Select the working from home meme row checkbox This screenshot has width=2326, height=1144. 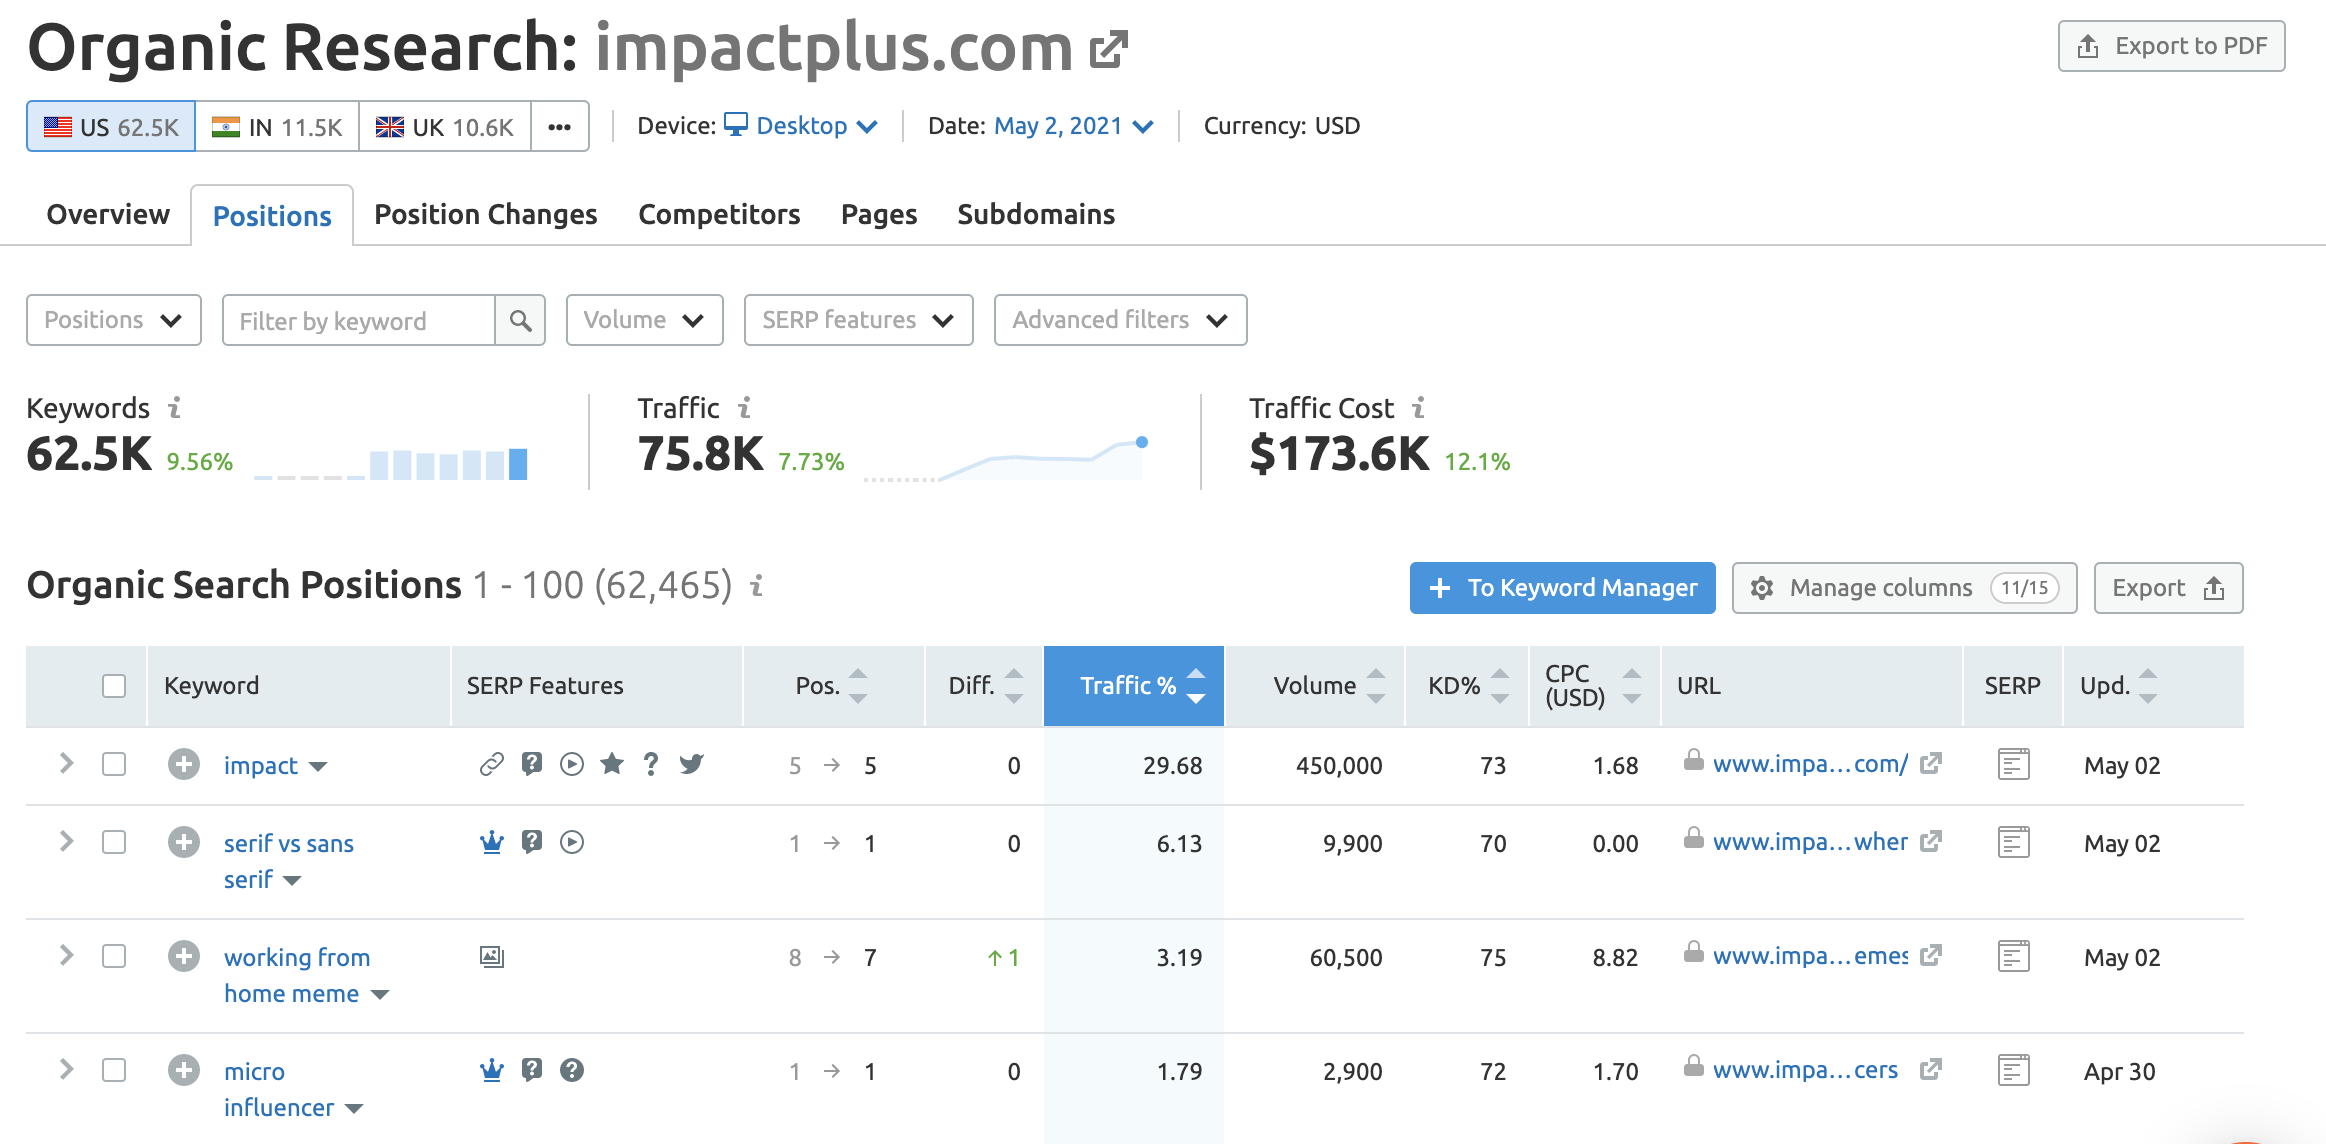[114, 957]
